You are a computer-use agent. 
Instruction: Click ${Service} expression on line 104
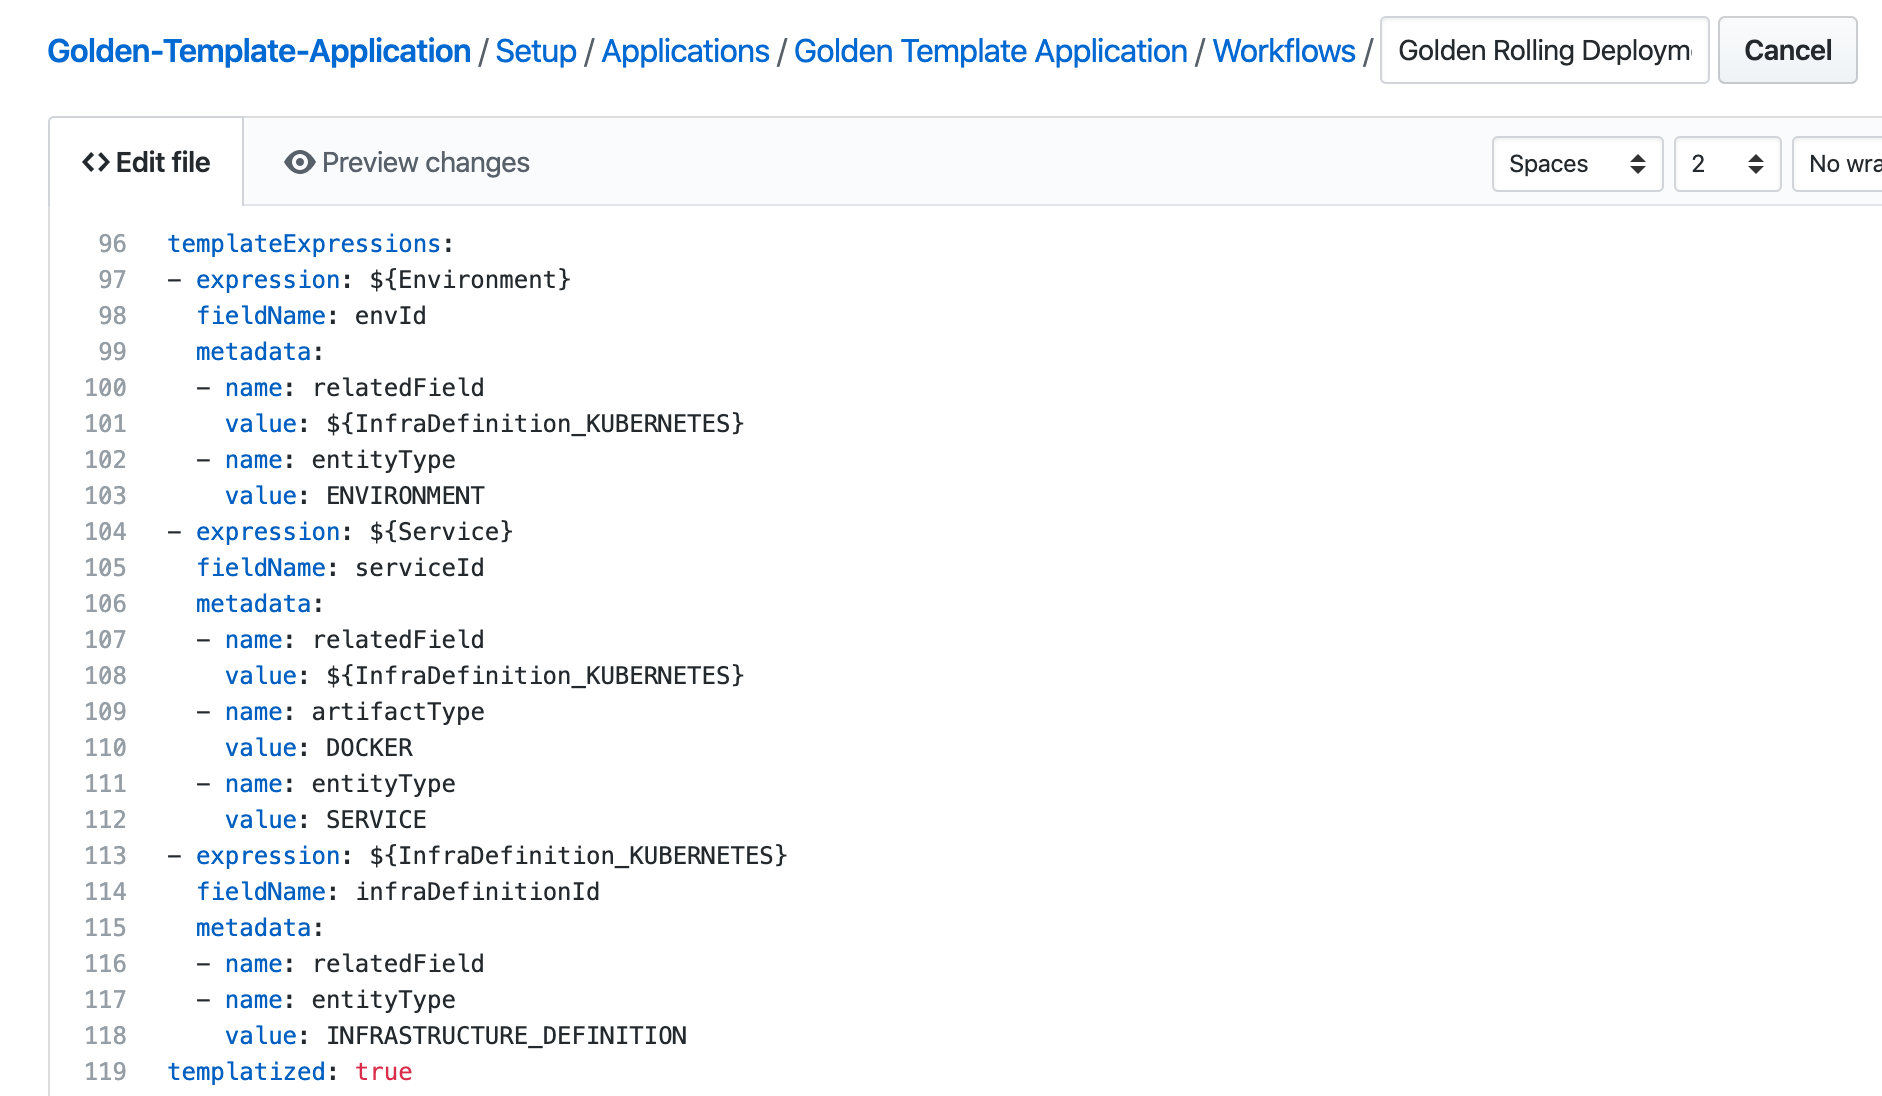(x=441, y=532)
